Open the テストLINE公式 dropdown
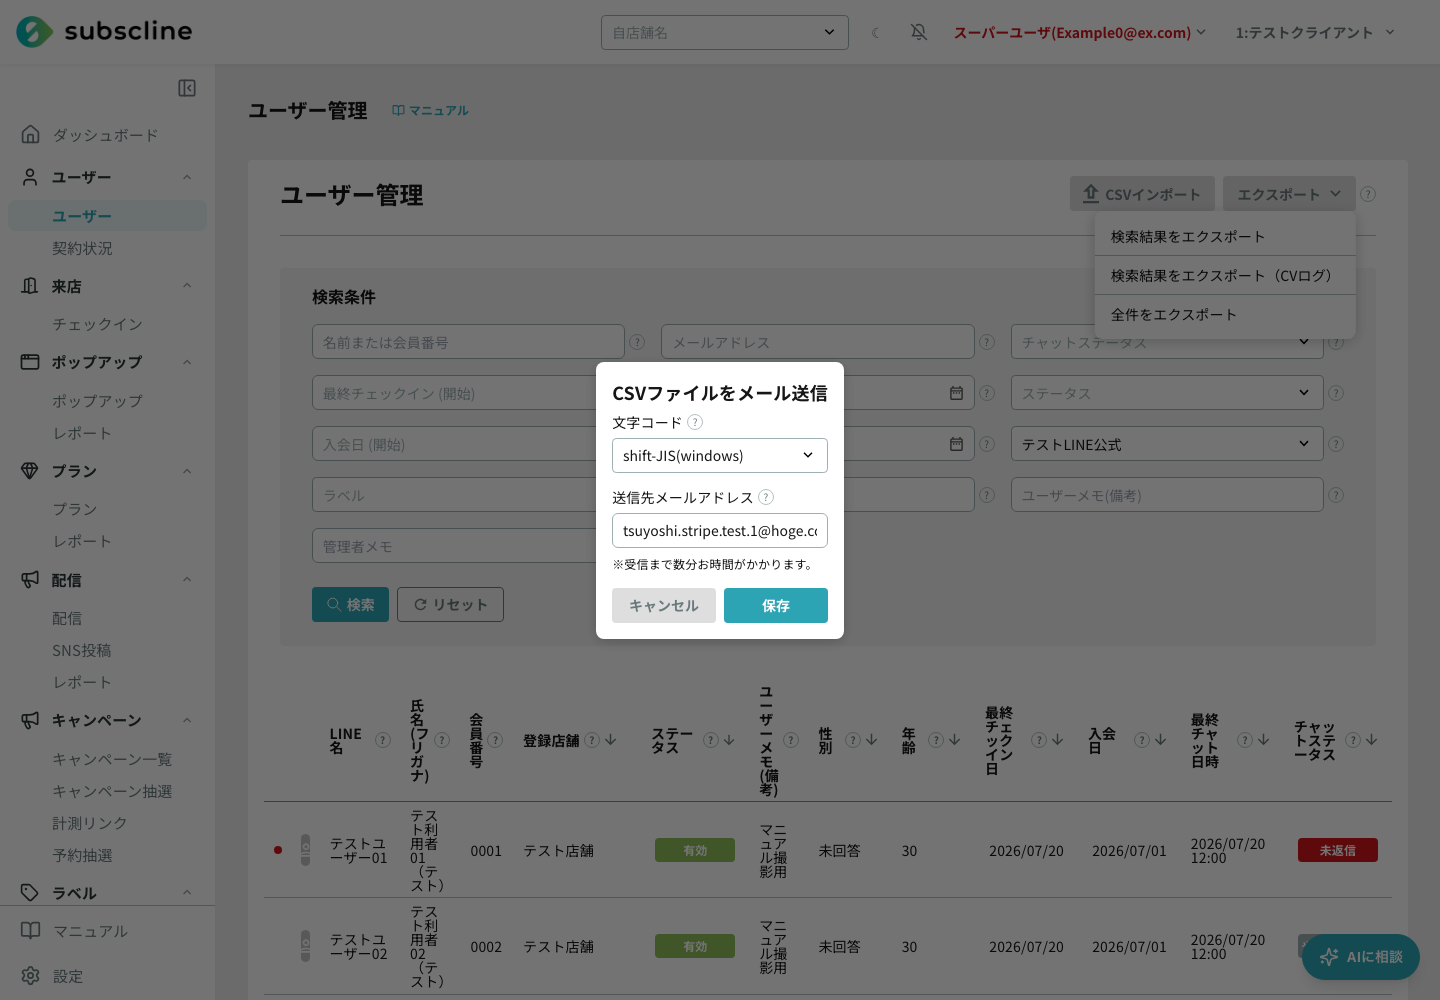1440x1000 pixels. tap(1167, 444)
